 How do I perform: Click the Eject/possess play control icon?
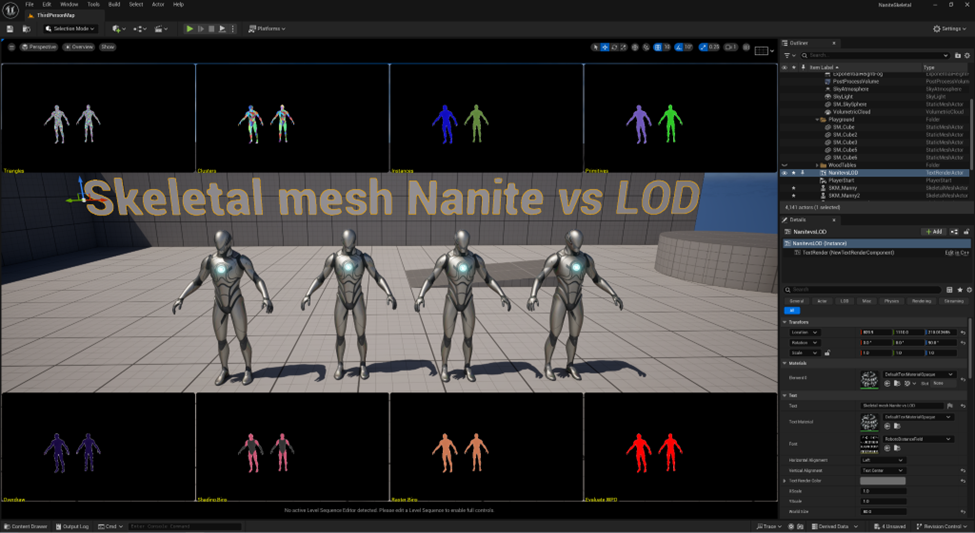tap(222, 29)
